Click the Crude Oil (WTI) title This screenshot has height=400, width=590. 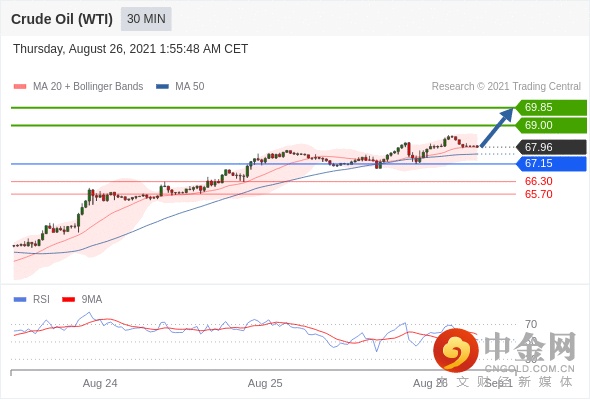click(62, 19)
